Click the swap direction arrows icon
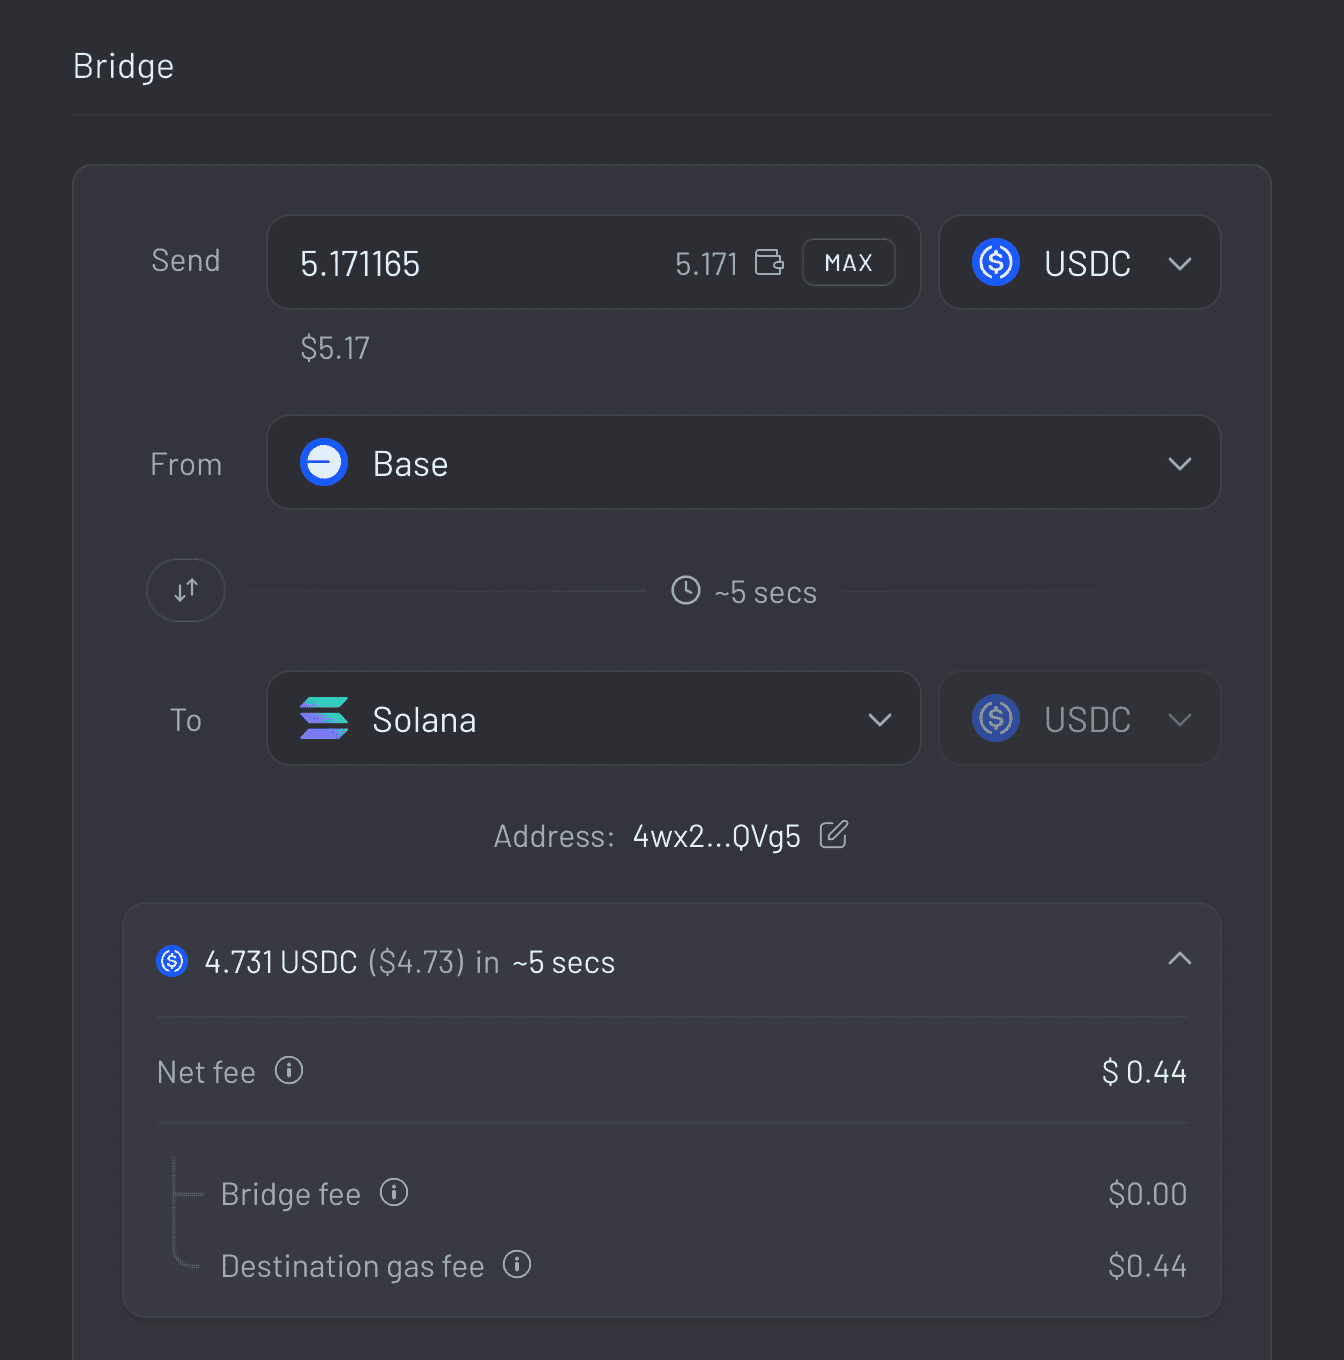The width and height of the screenshot is (1344, 1360). 185,590
